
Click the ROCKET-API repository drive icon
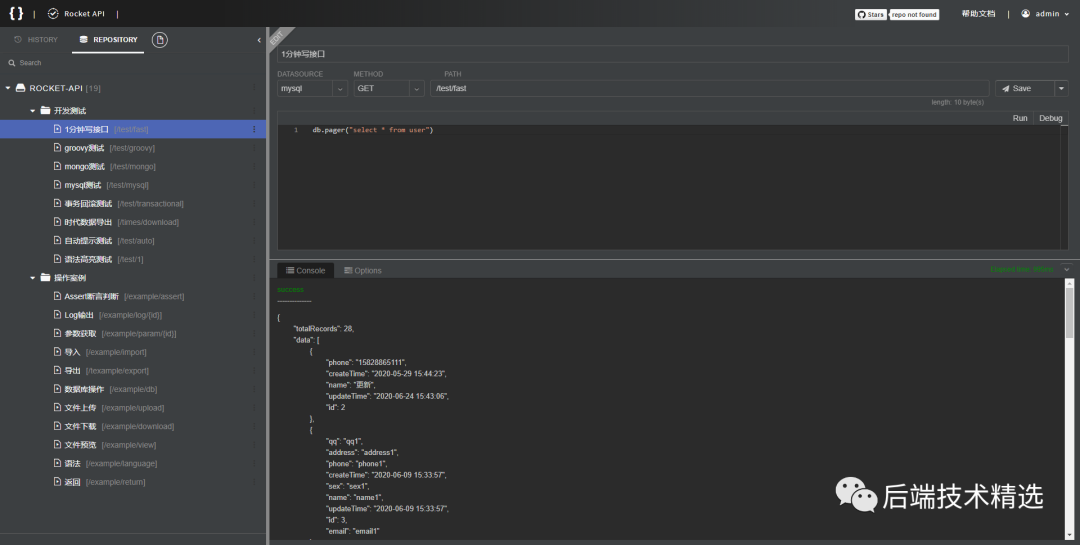tap(21, 88)
